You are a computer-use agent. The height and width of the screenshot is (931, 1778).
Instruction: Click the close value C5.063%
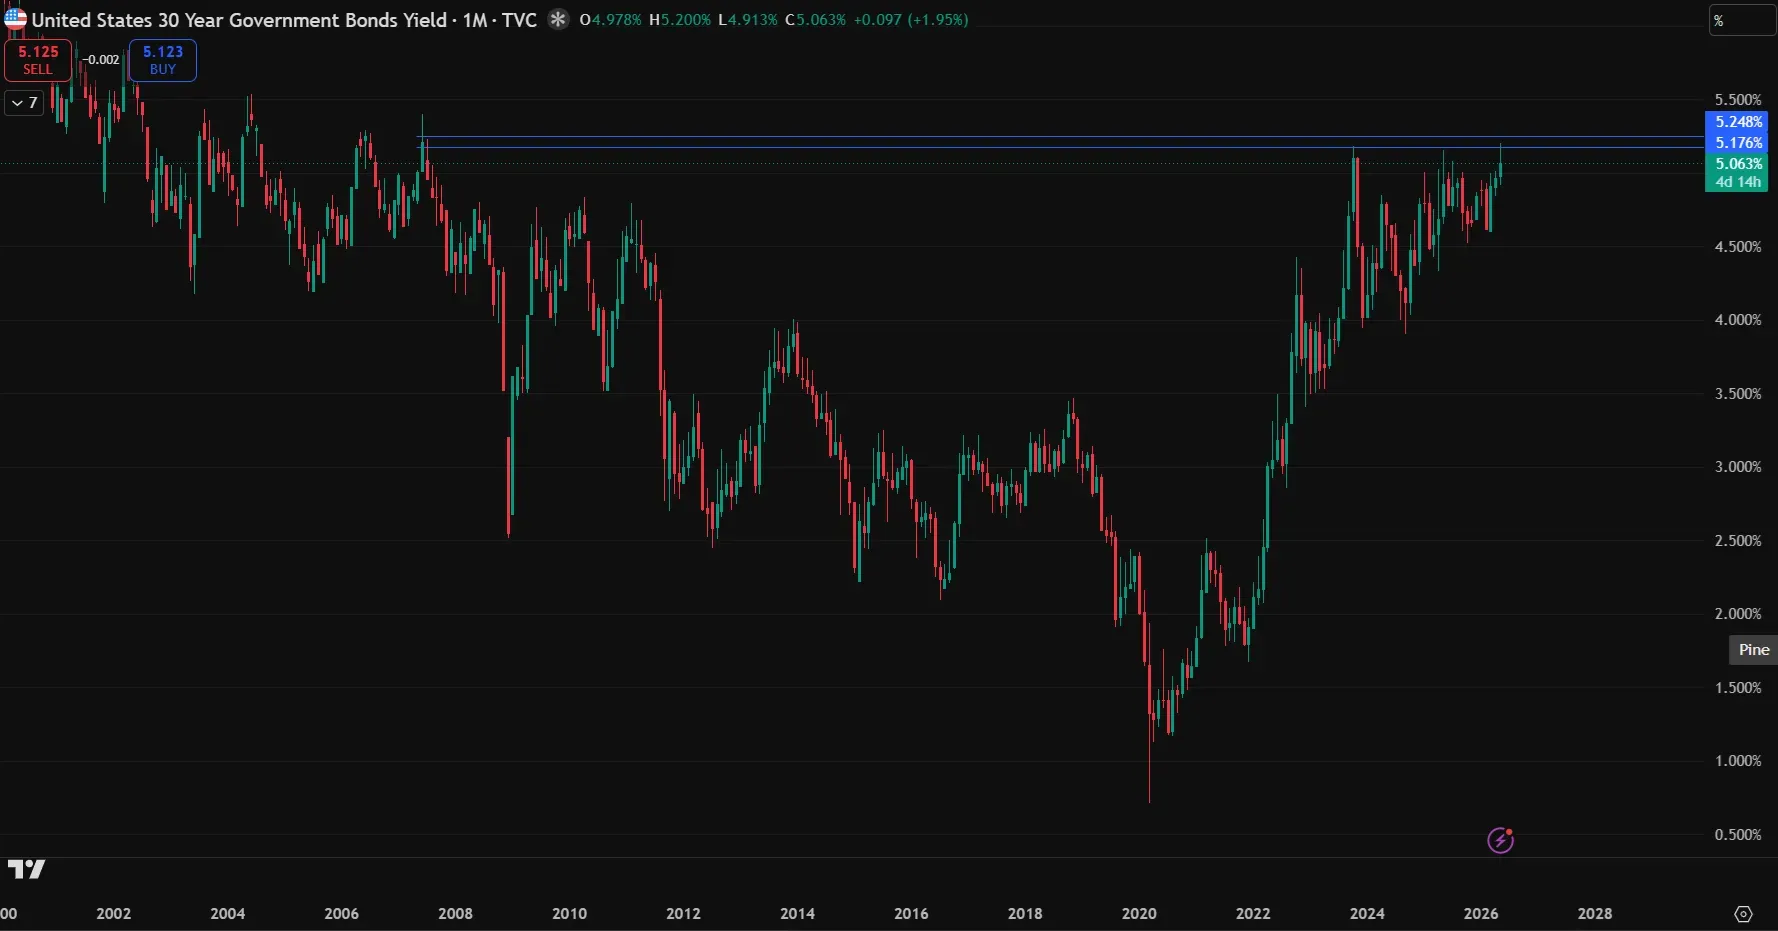(x=815, y=20)
